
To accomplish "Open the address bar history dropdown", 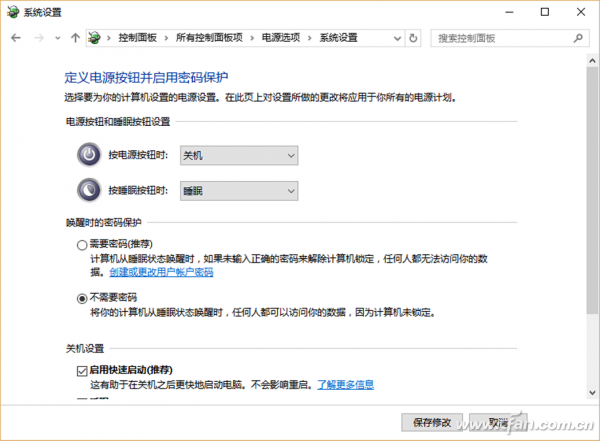I will pos(398,38).
